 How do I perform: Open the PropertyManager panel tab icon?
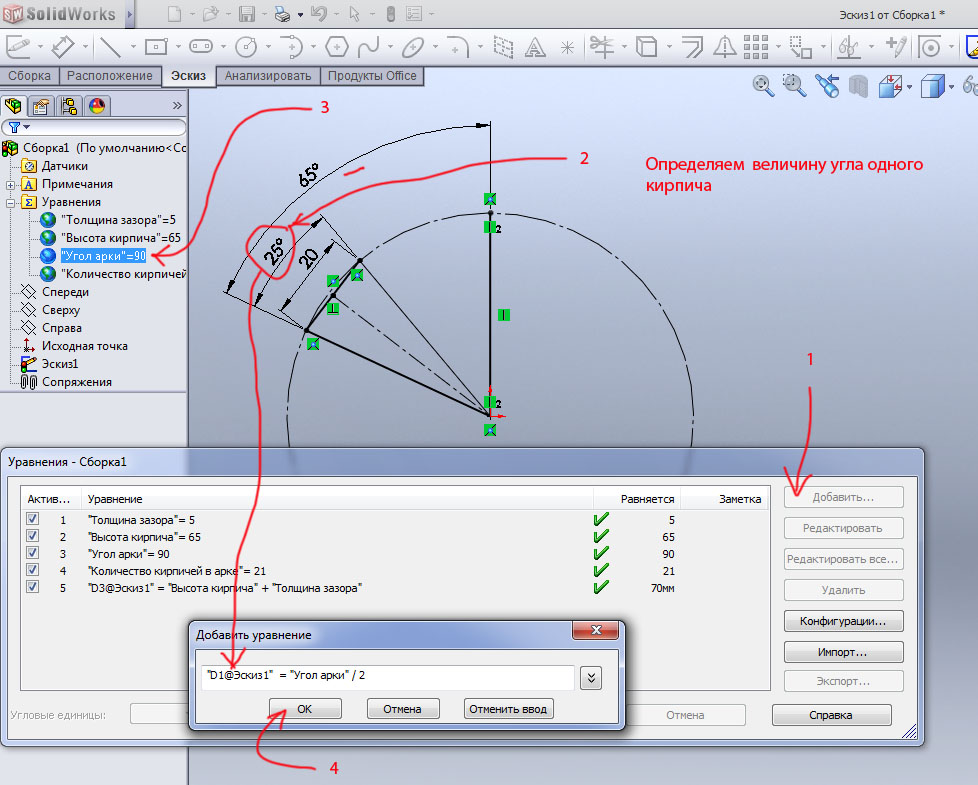click(x=41, y=106)
